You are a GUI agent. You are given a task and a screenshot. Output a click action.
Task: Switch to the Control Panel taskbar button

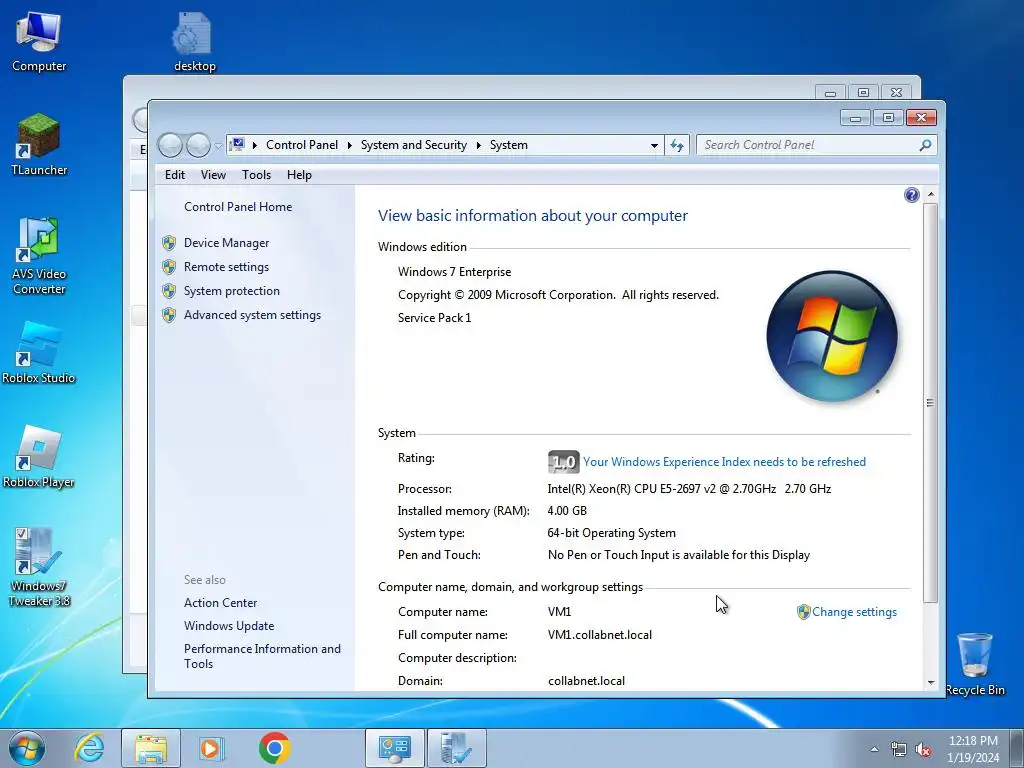click(394, 748)
